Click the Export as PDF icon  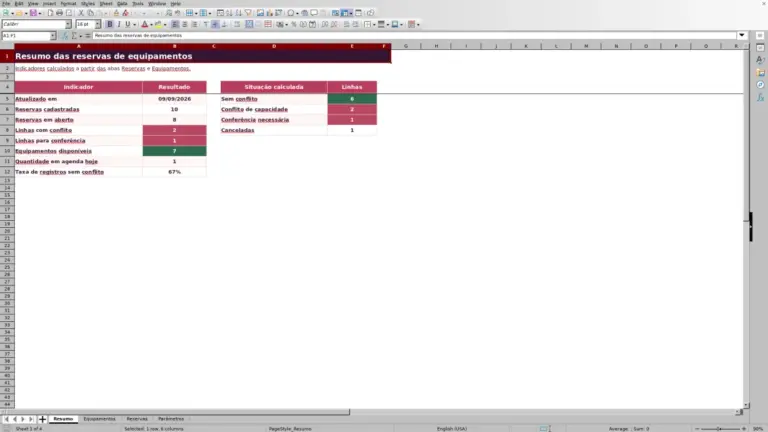pos(50,13)
